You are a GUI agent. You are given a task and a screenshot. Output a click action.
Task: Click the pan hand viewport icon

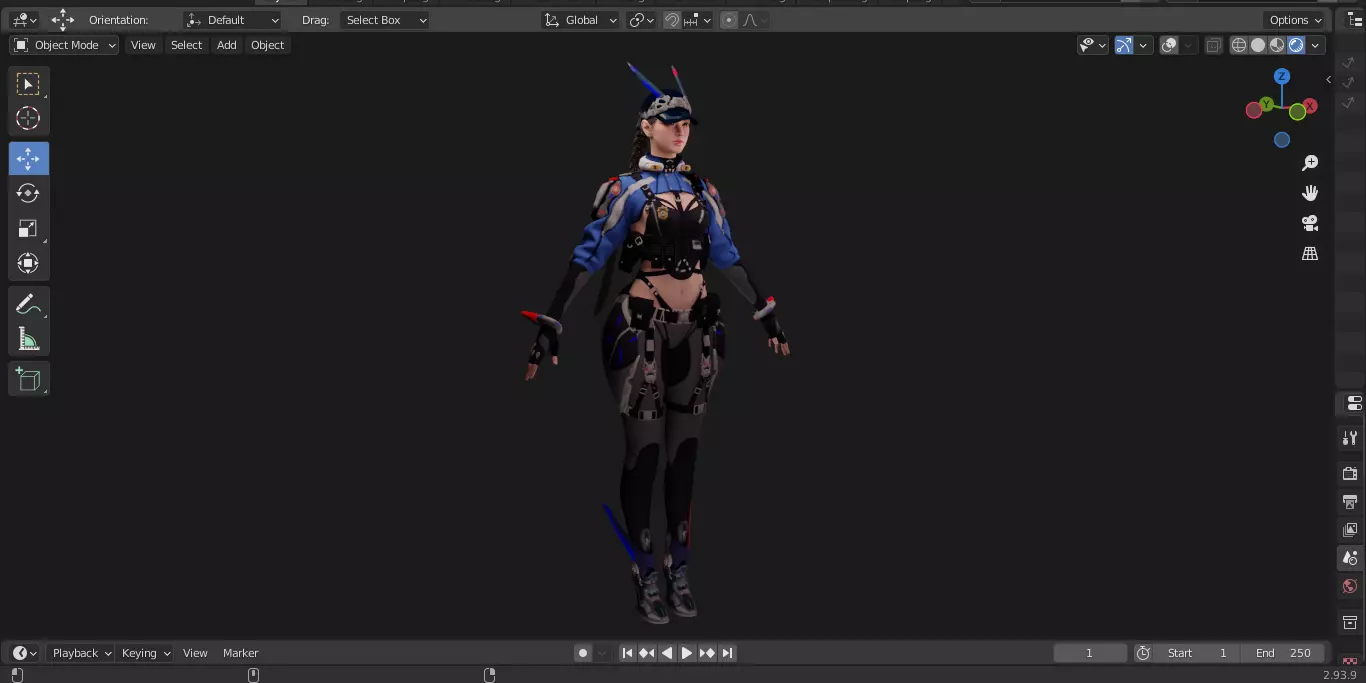(1310, 193)
